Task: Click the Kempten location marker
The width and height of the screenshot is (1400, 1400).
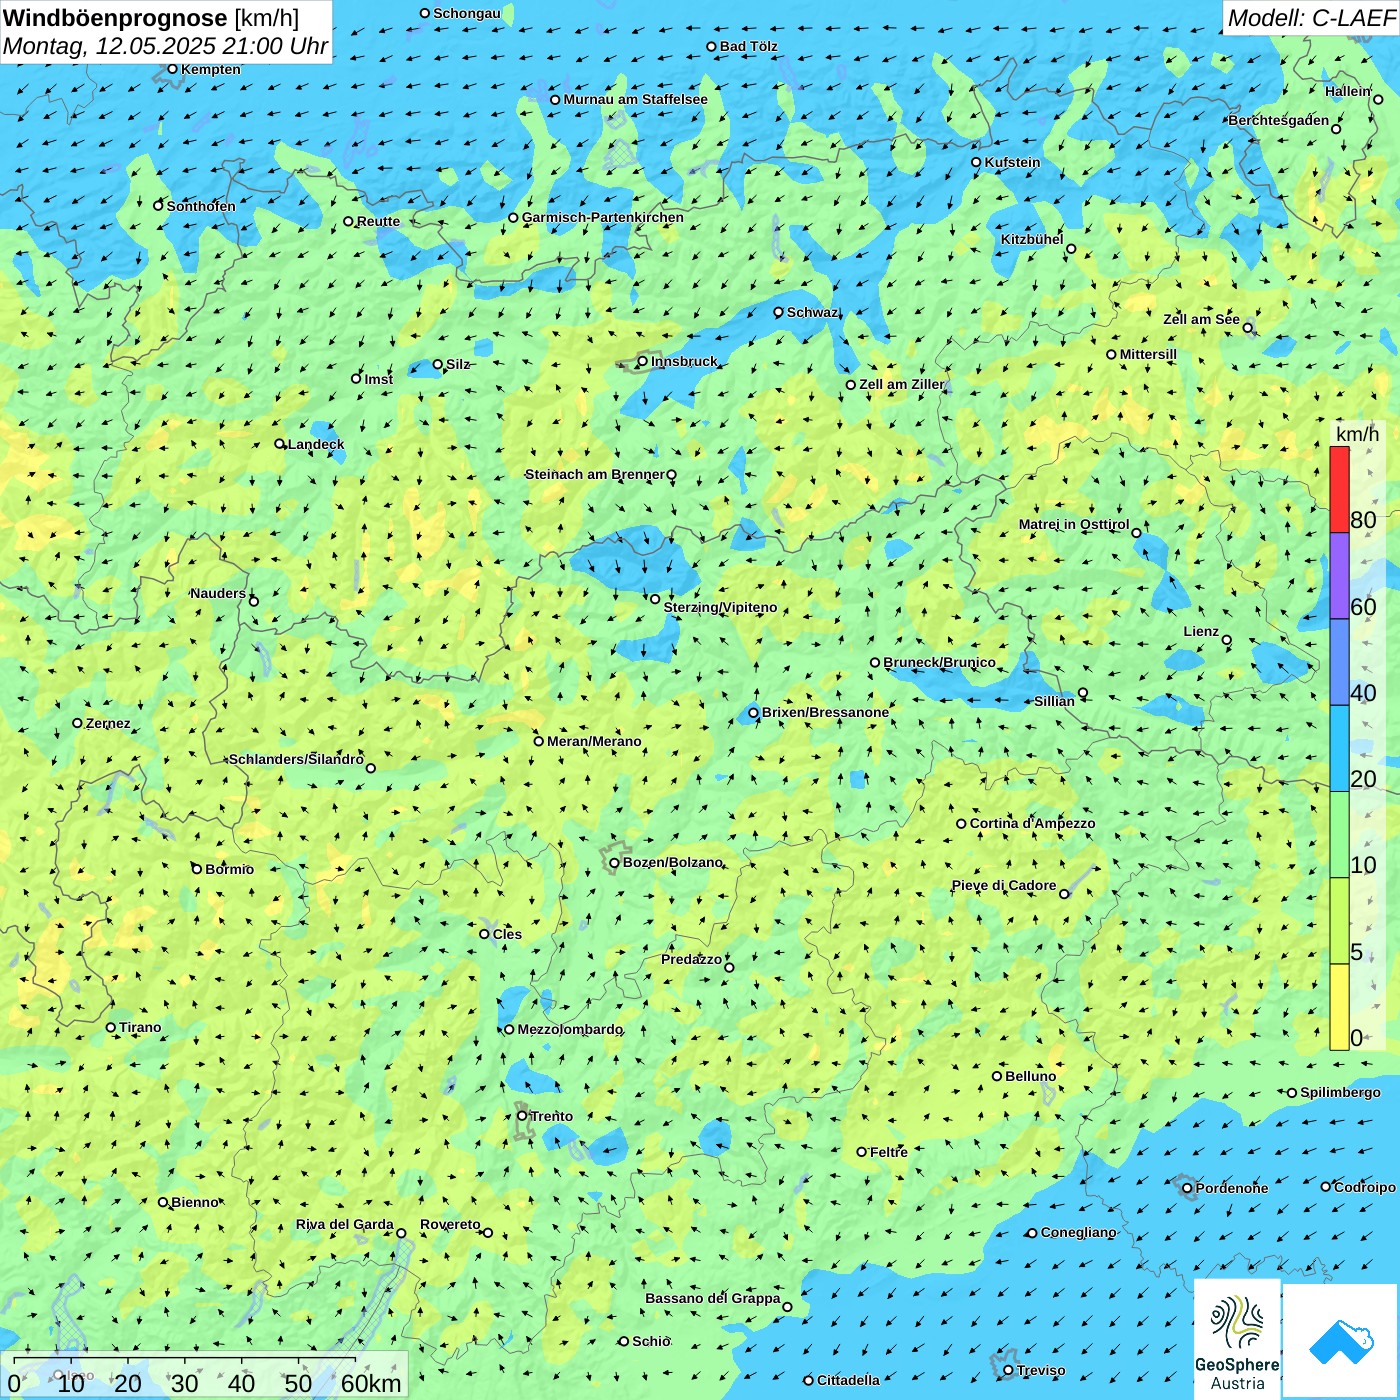Action: [173, 69]
